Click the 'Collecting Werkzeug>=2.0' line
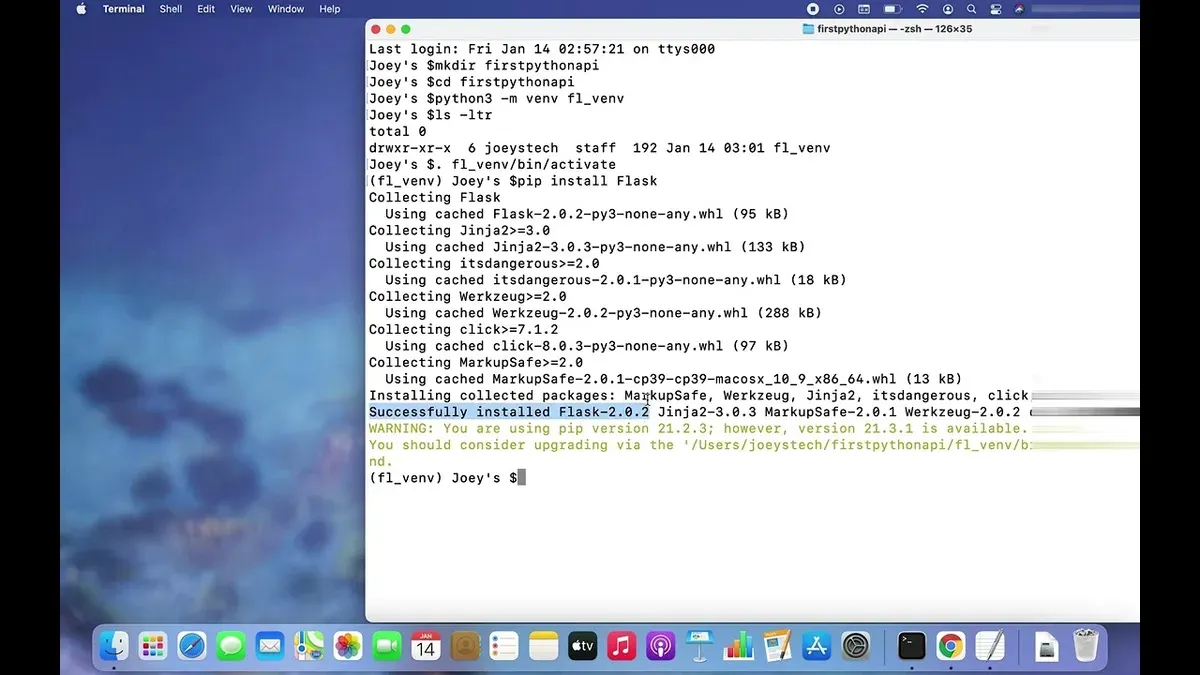 click(x=468, y=296)
